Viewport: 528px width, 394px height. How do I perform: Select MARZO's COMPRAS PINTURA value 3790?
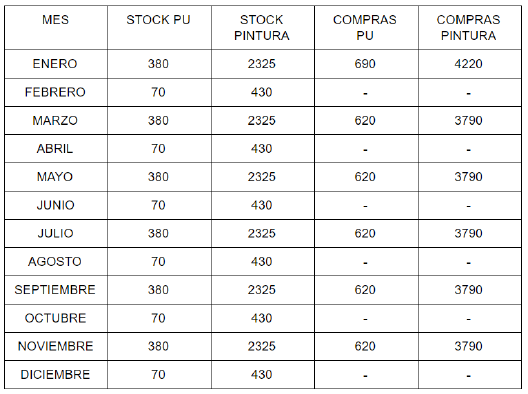coord(468,121)
